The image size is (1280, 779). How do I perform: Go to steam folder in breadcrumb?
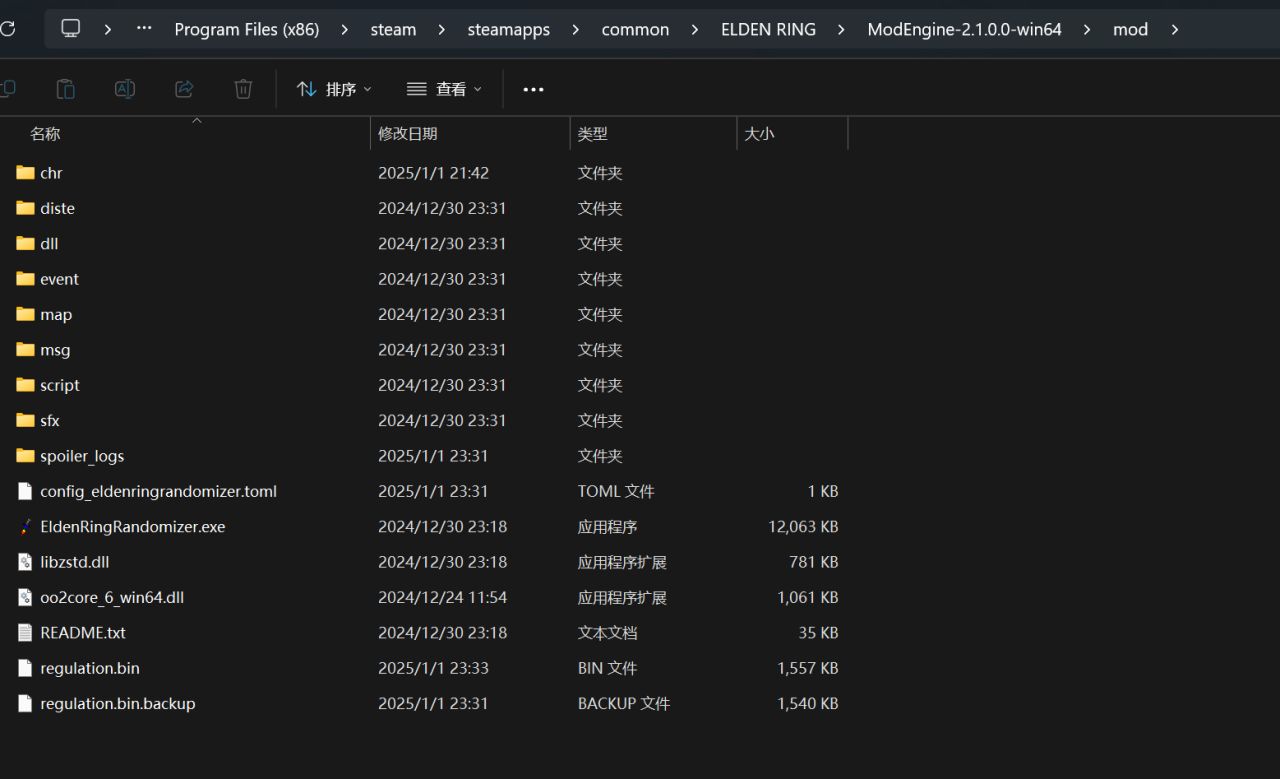393,29
